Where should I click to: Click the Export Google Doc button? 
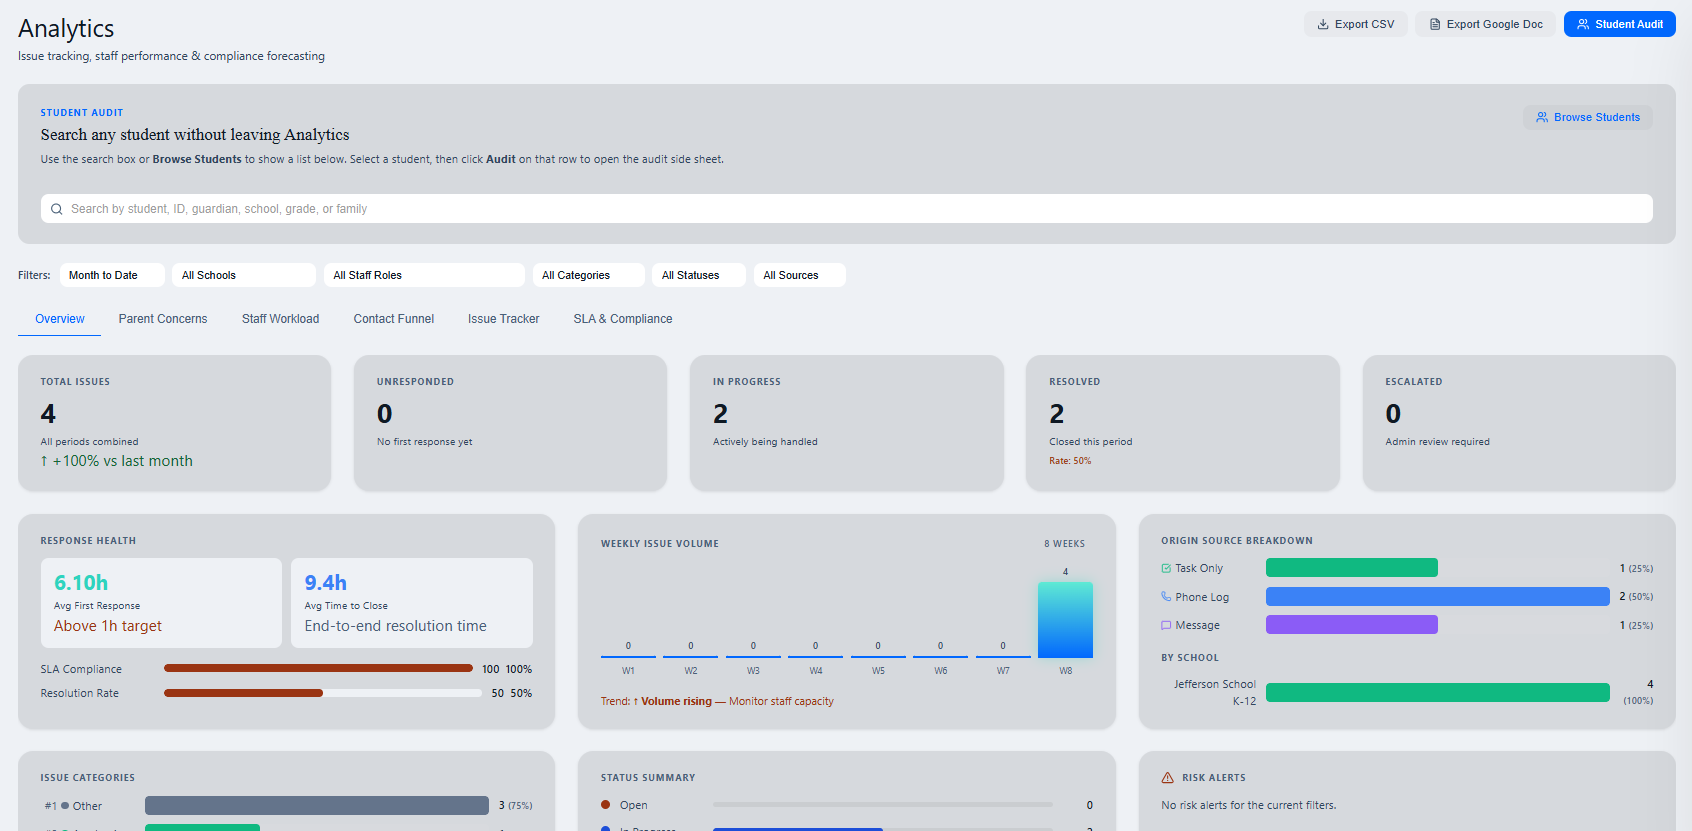pyautogui.click(x=1486, y=24)
